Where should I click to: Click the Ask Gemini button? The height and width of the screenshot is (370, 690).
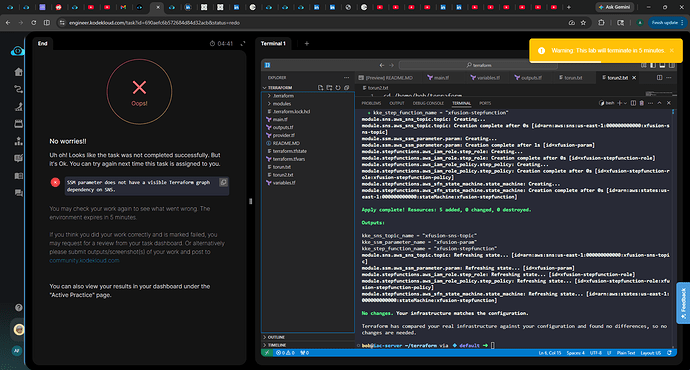[615, 7]
